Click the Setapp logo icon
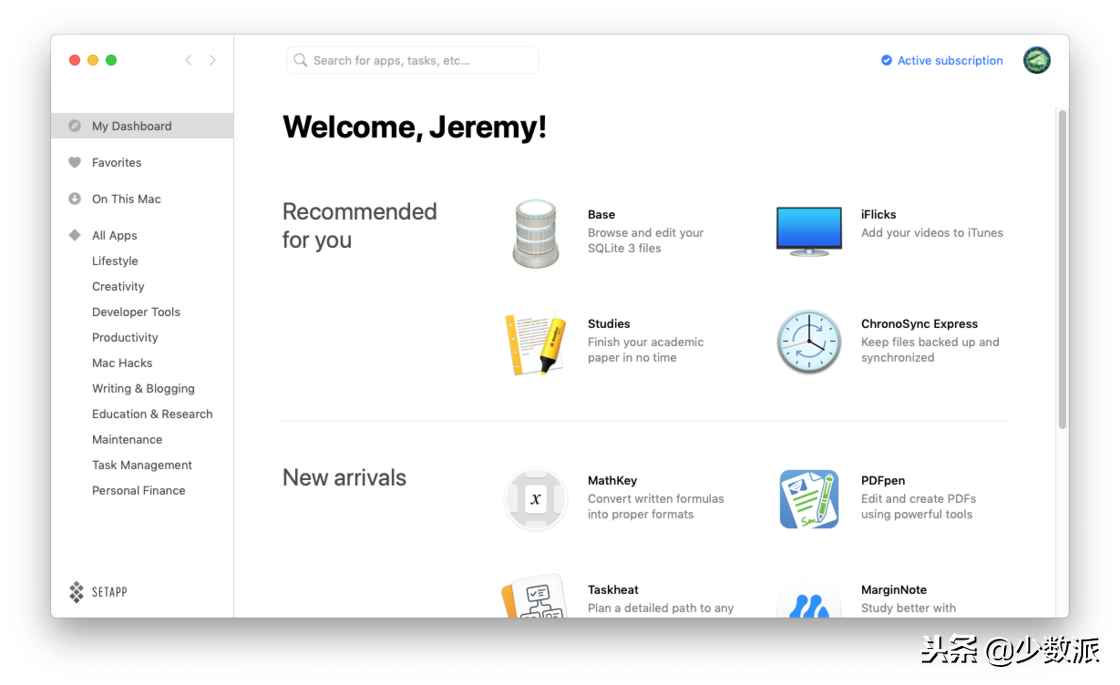1120x685 pixels. click(76, 591)
